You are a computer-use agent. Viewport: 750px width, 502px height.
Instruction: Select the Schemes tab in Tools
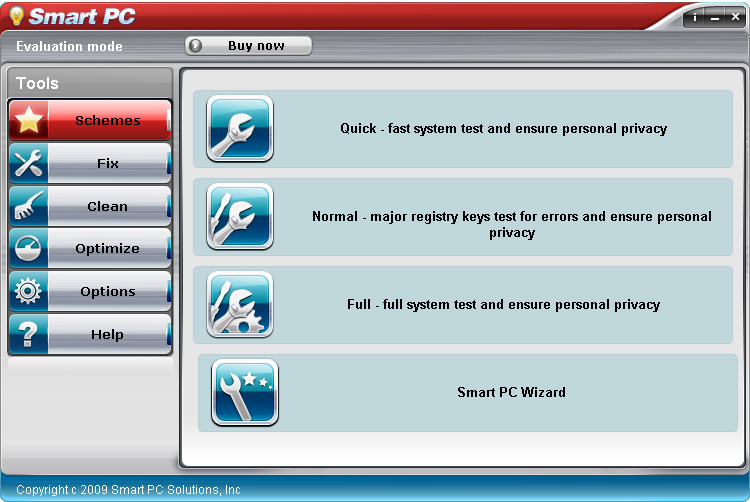(x=90, y=120)
